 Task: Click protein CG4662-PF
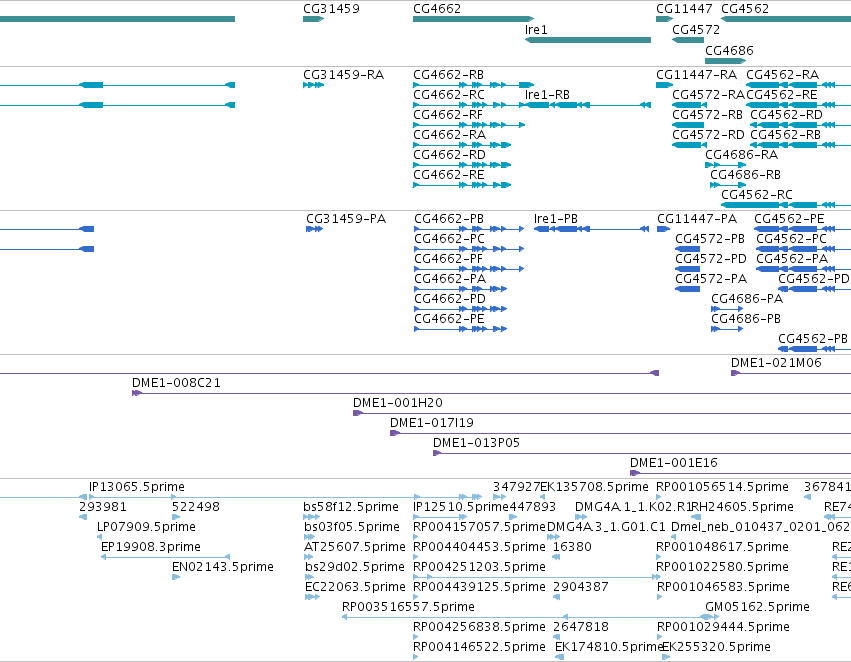click(469, 269)
